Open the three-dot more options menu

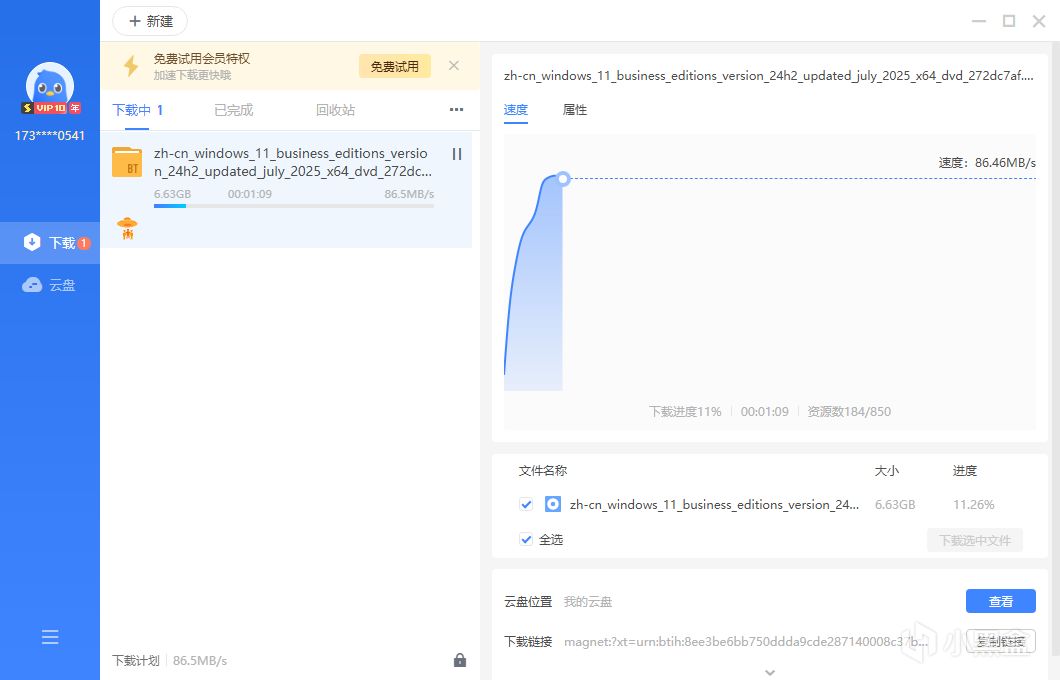coord(457,110)
